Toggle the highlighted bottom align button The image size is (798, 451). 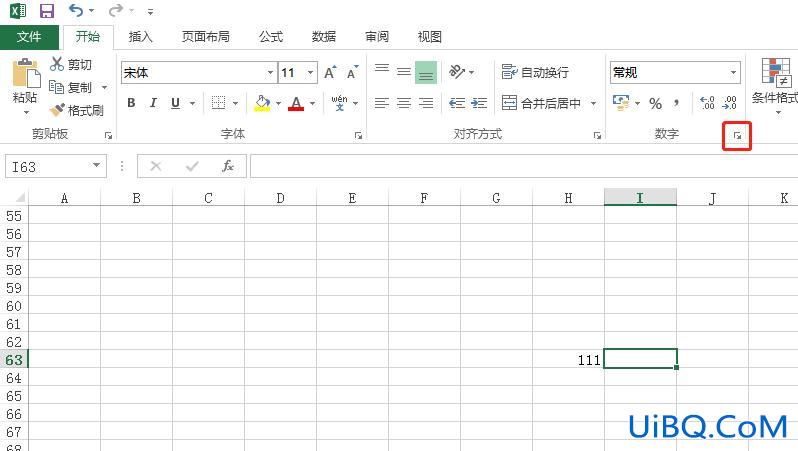pos(426,72)
